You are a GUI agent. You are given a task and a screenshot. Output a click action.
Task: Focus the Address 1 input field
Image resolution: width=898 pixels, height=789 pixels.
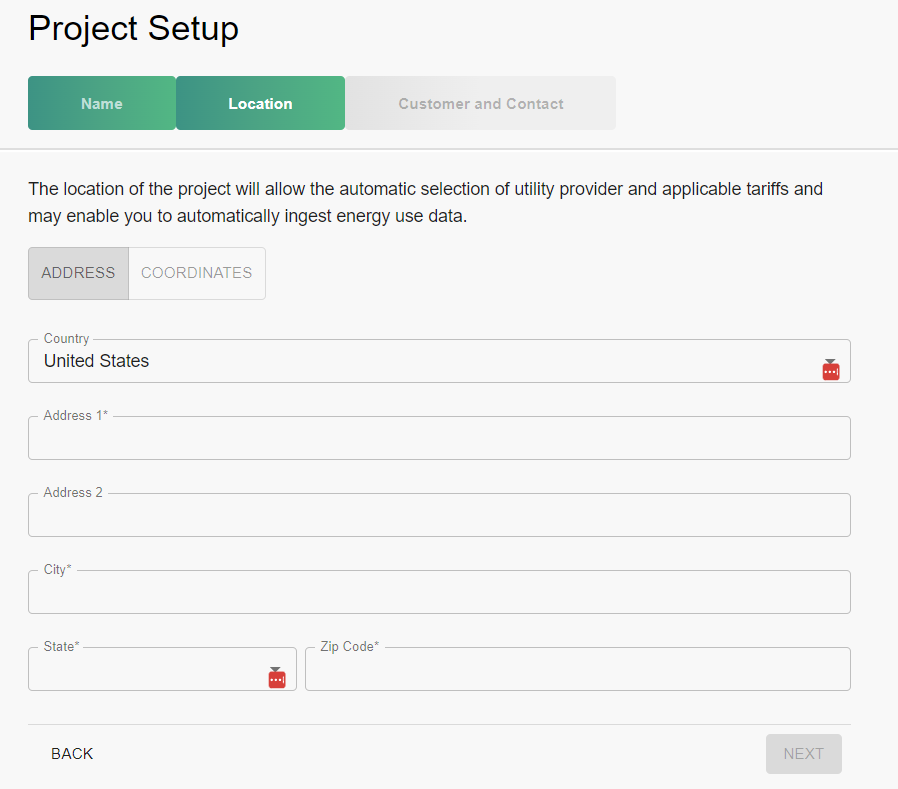tap(439, 440)
